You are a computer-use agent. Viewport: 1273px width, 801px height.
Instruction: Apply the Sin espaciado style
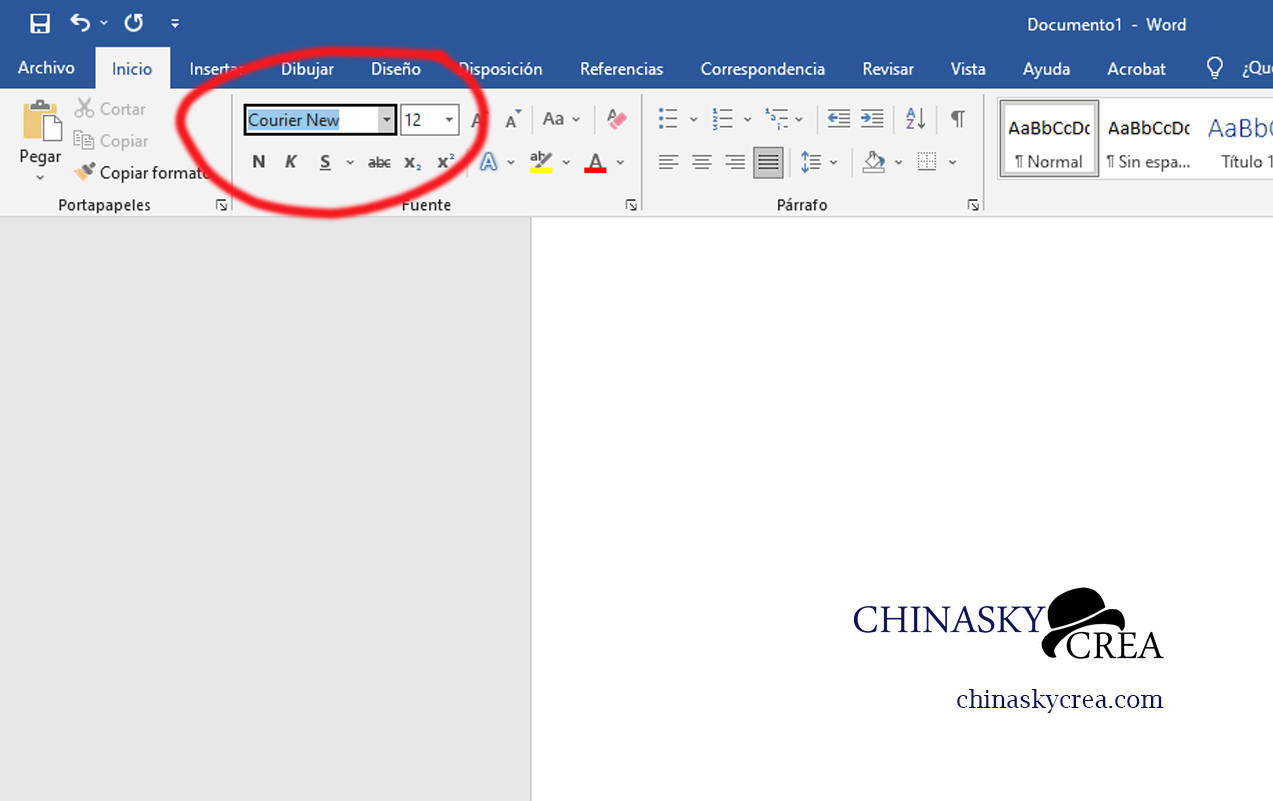click(1147, 138)
